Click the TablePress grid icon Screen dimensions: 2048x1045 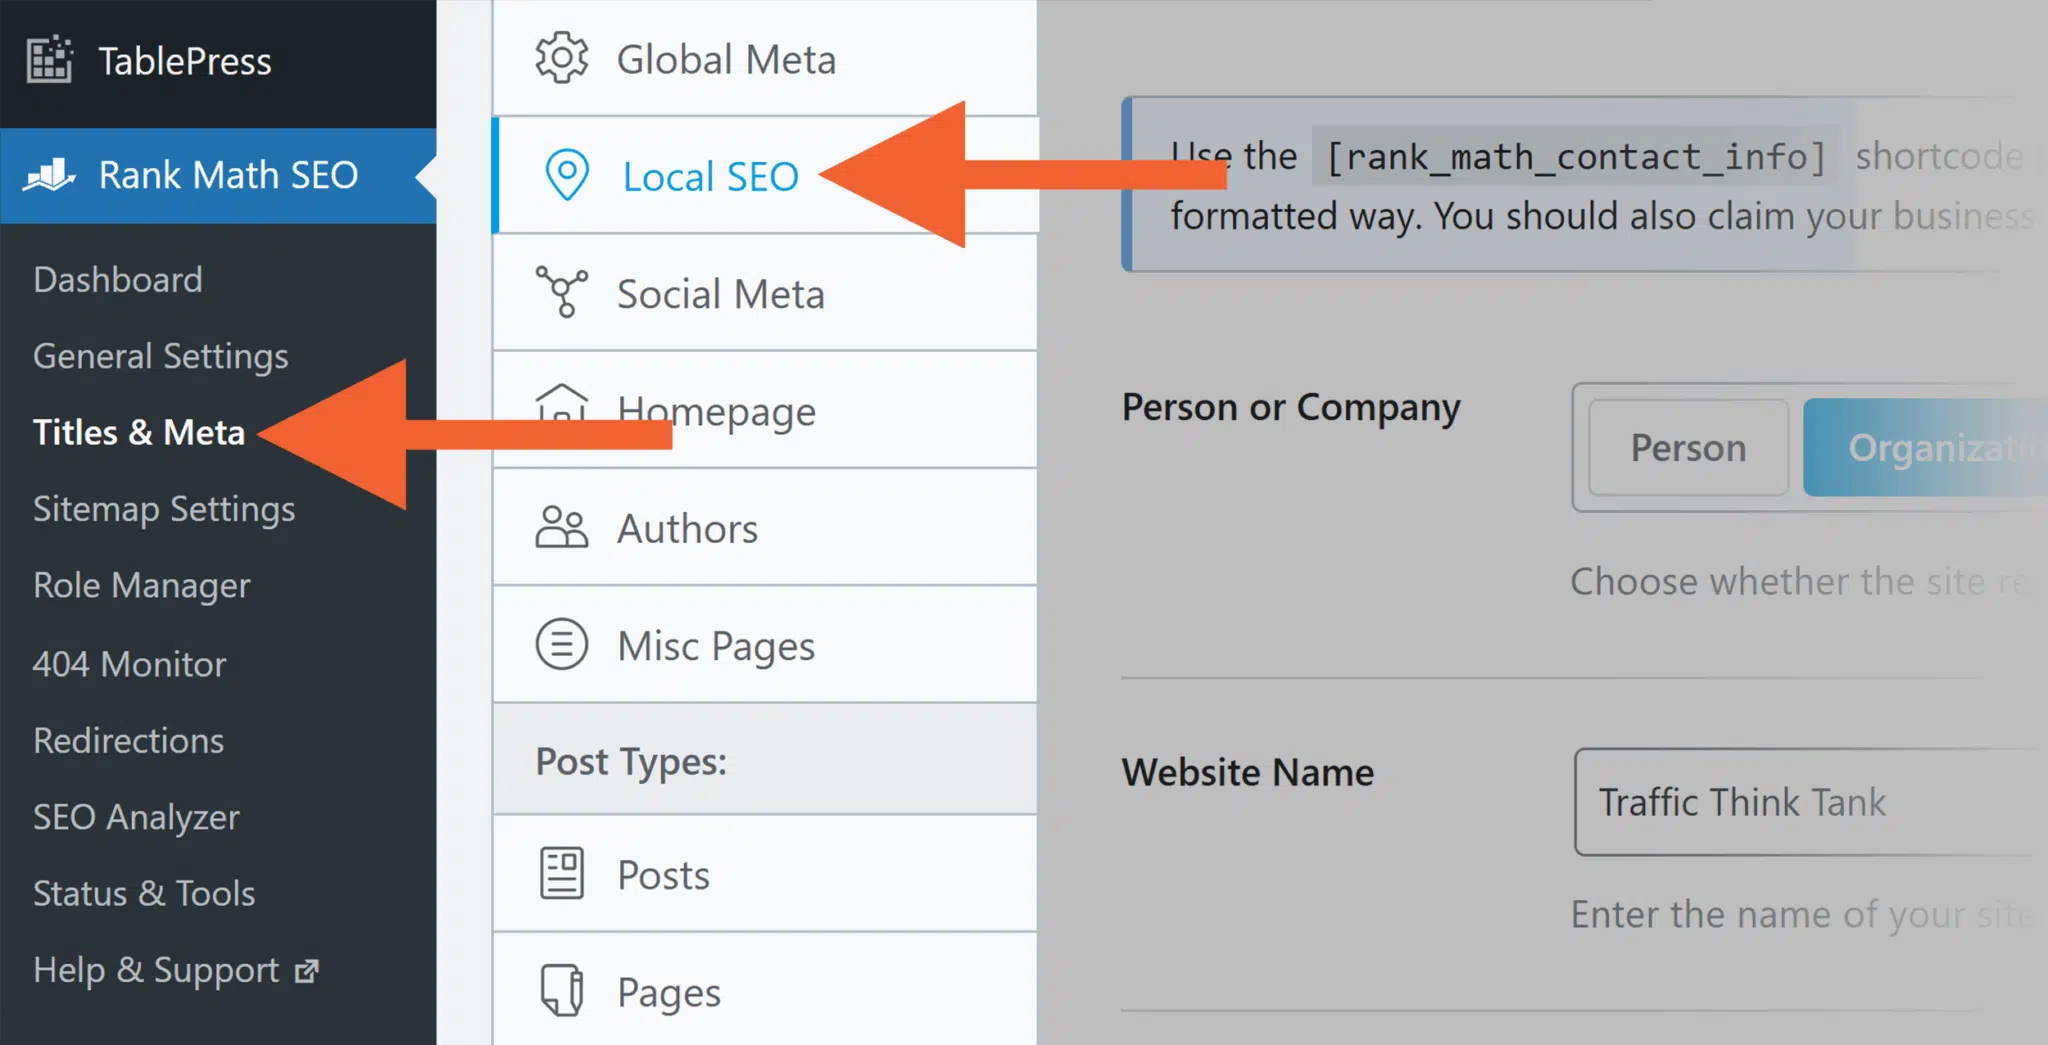pos(50,60)
